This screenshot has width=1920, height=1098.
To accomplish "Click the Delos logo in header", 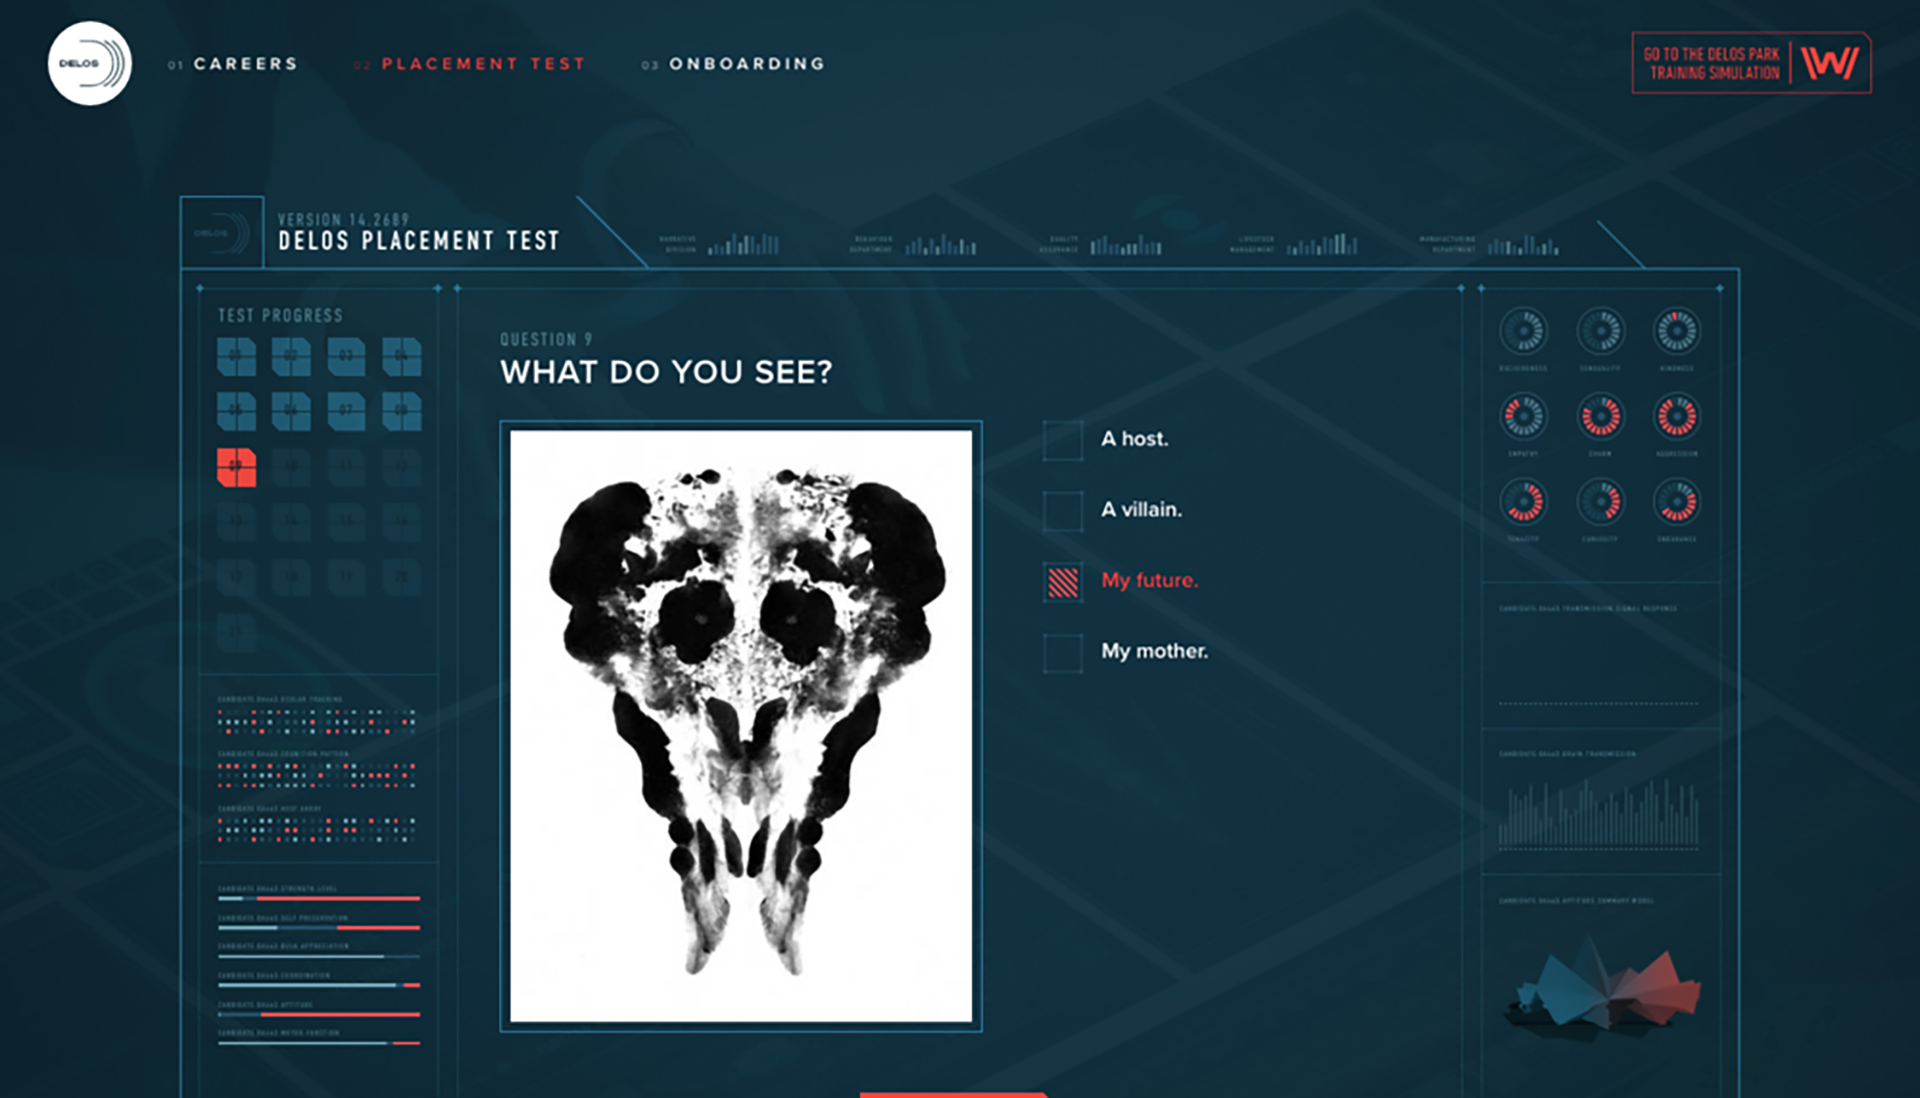I will [90, 63].
